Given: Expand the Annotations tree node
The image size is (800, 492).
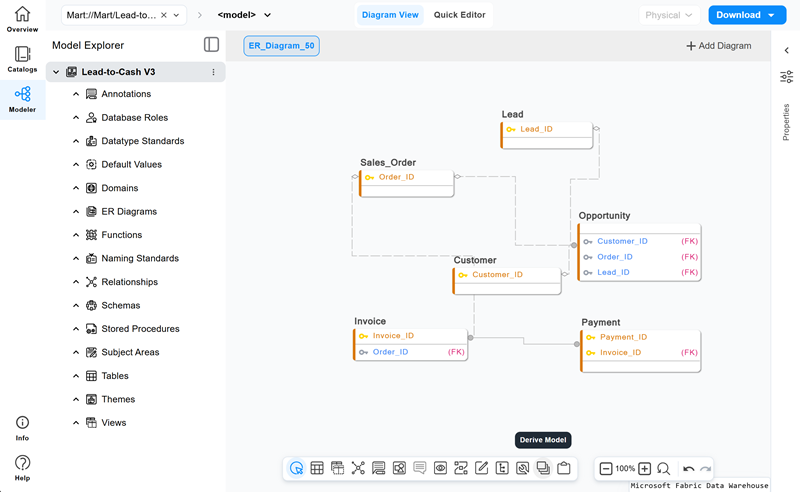Looking at the screenshot, I should pos(76,94).
